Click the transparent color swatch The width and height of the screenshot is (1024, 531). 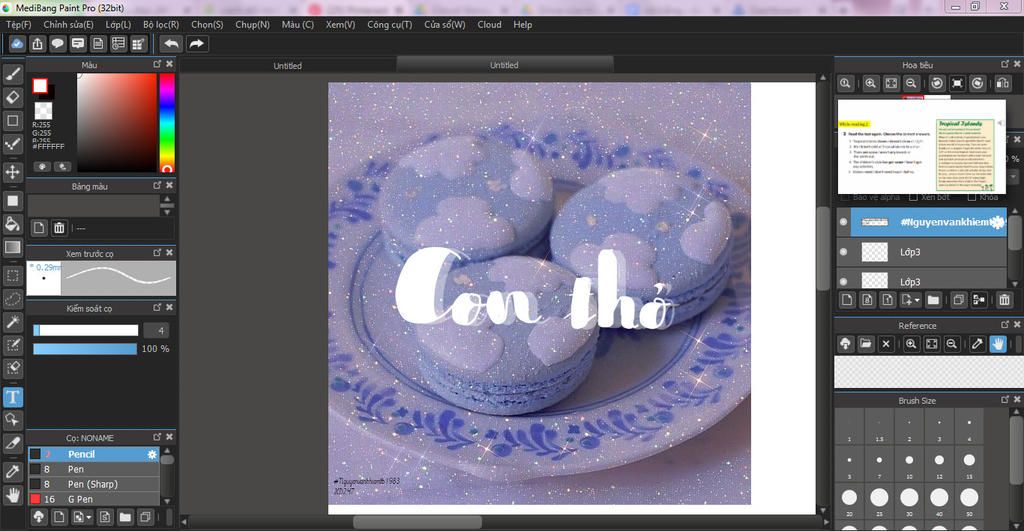click(43, 110)
